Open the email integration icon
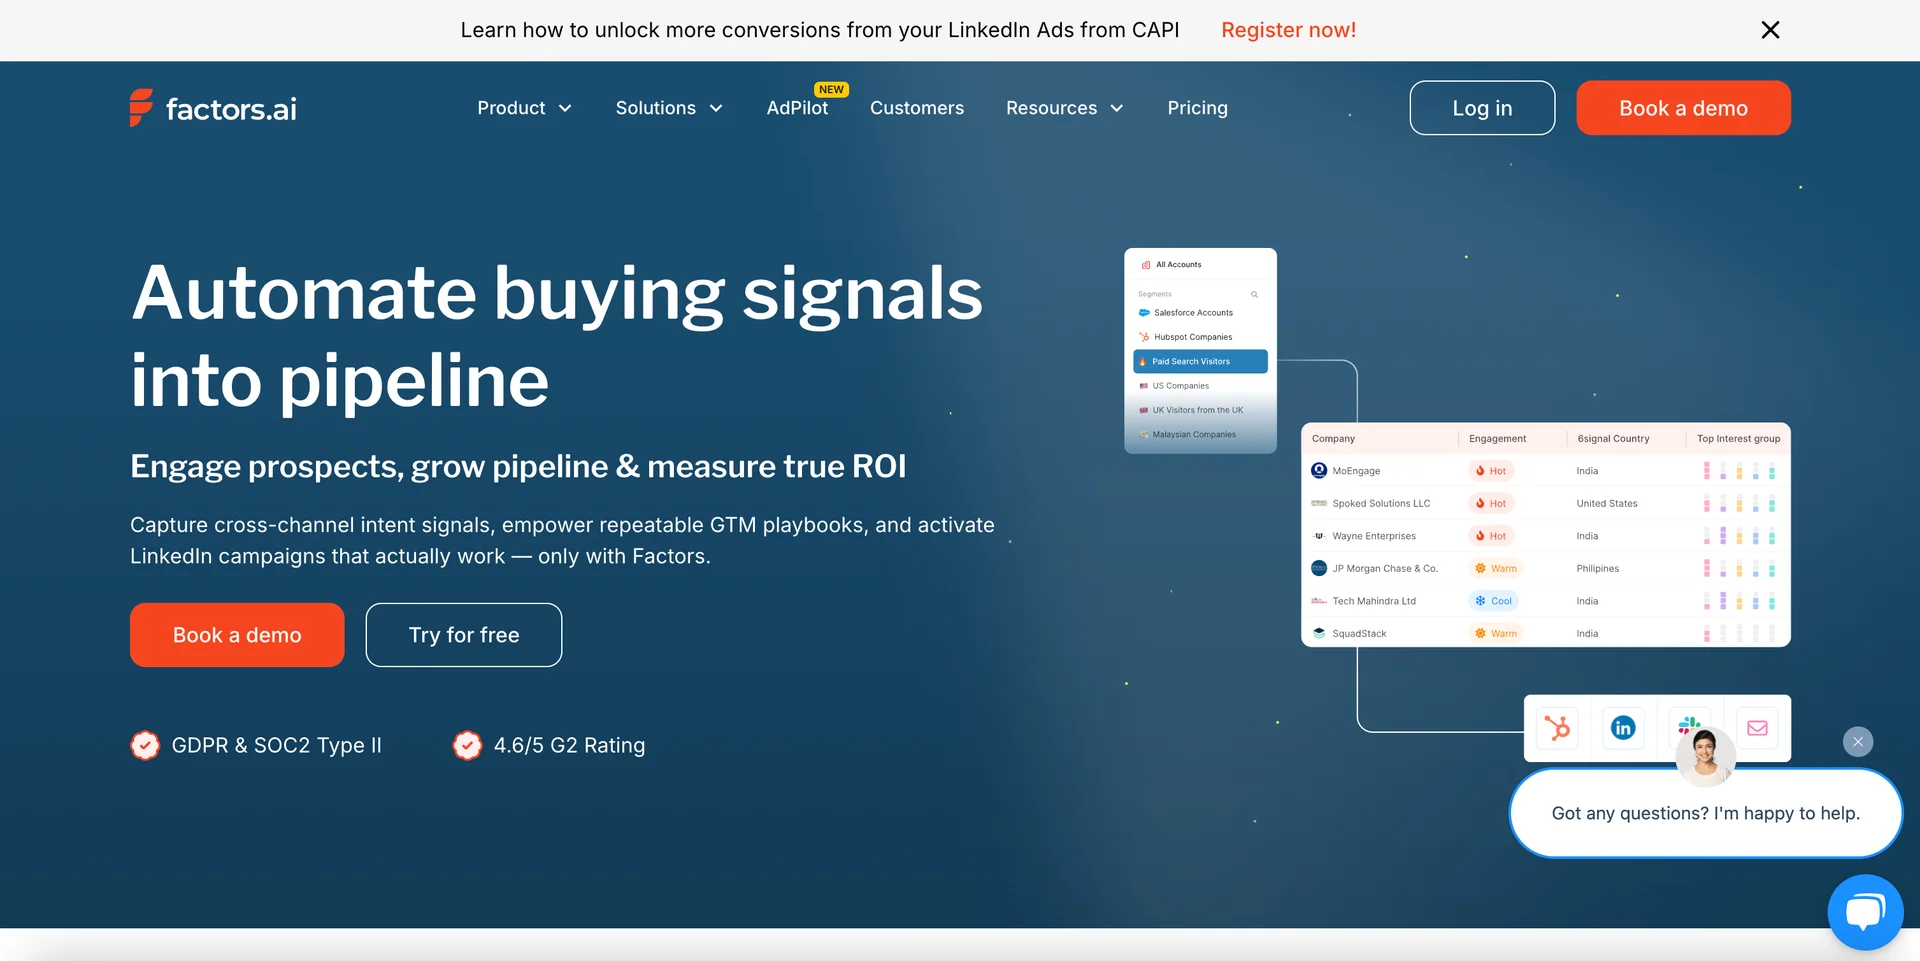The width and height of the screenshot is (1920, 961). tap(1757, 728)
